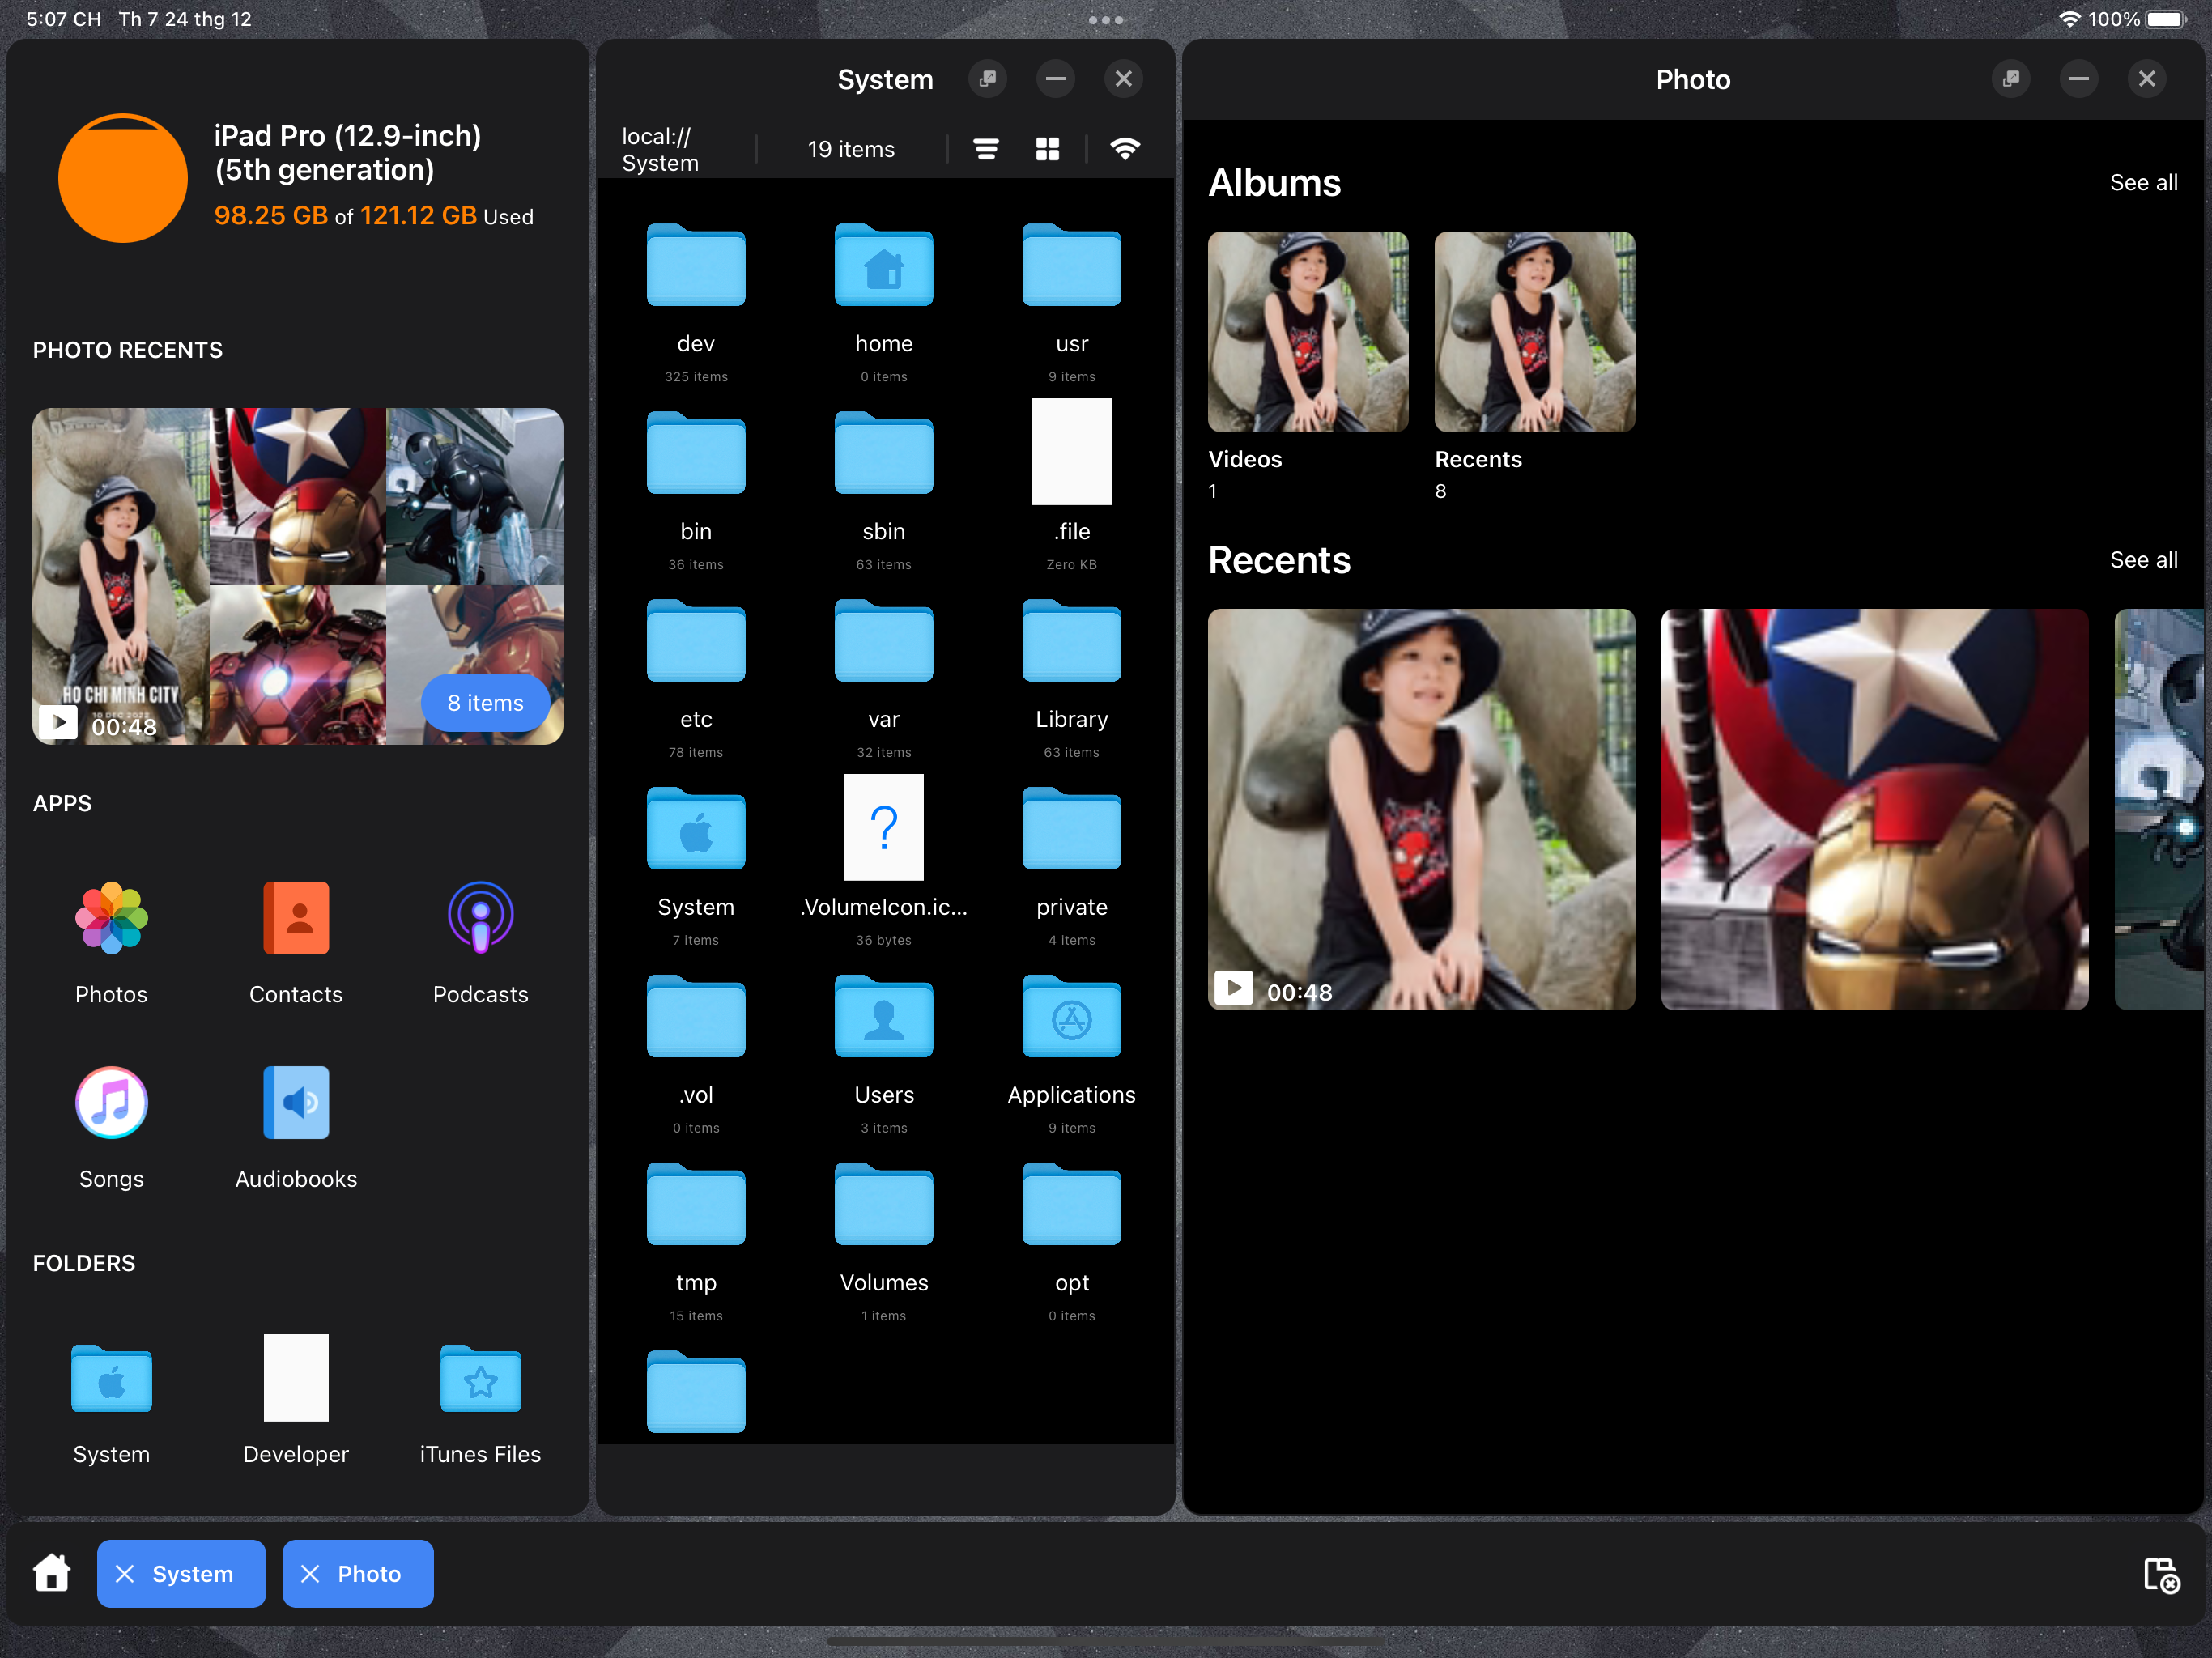Open the dev folder

point(696,265)
